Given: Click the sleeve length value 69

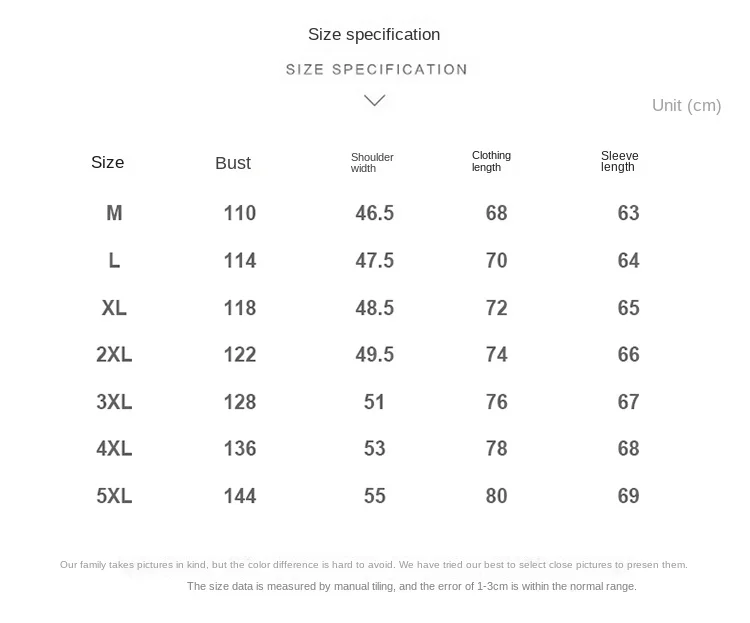Looking at the screenshot, I should tap(629, 496).
